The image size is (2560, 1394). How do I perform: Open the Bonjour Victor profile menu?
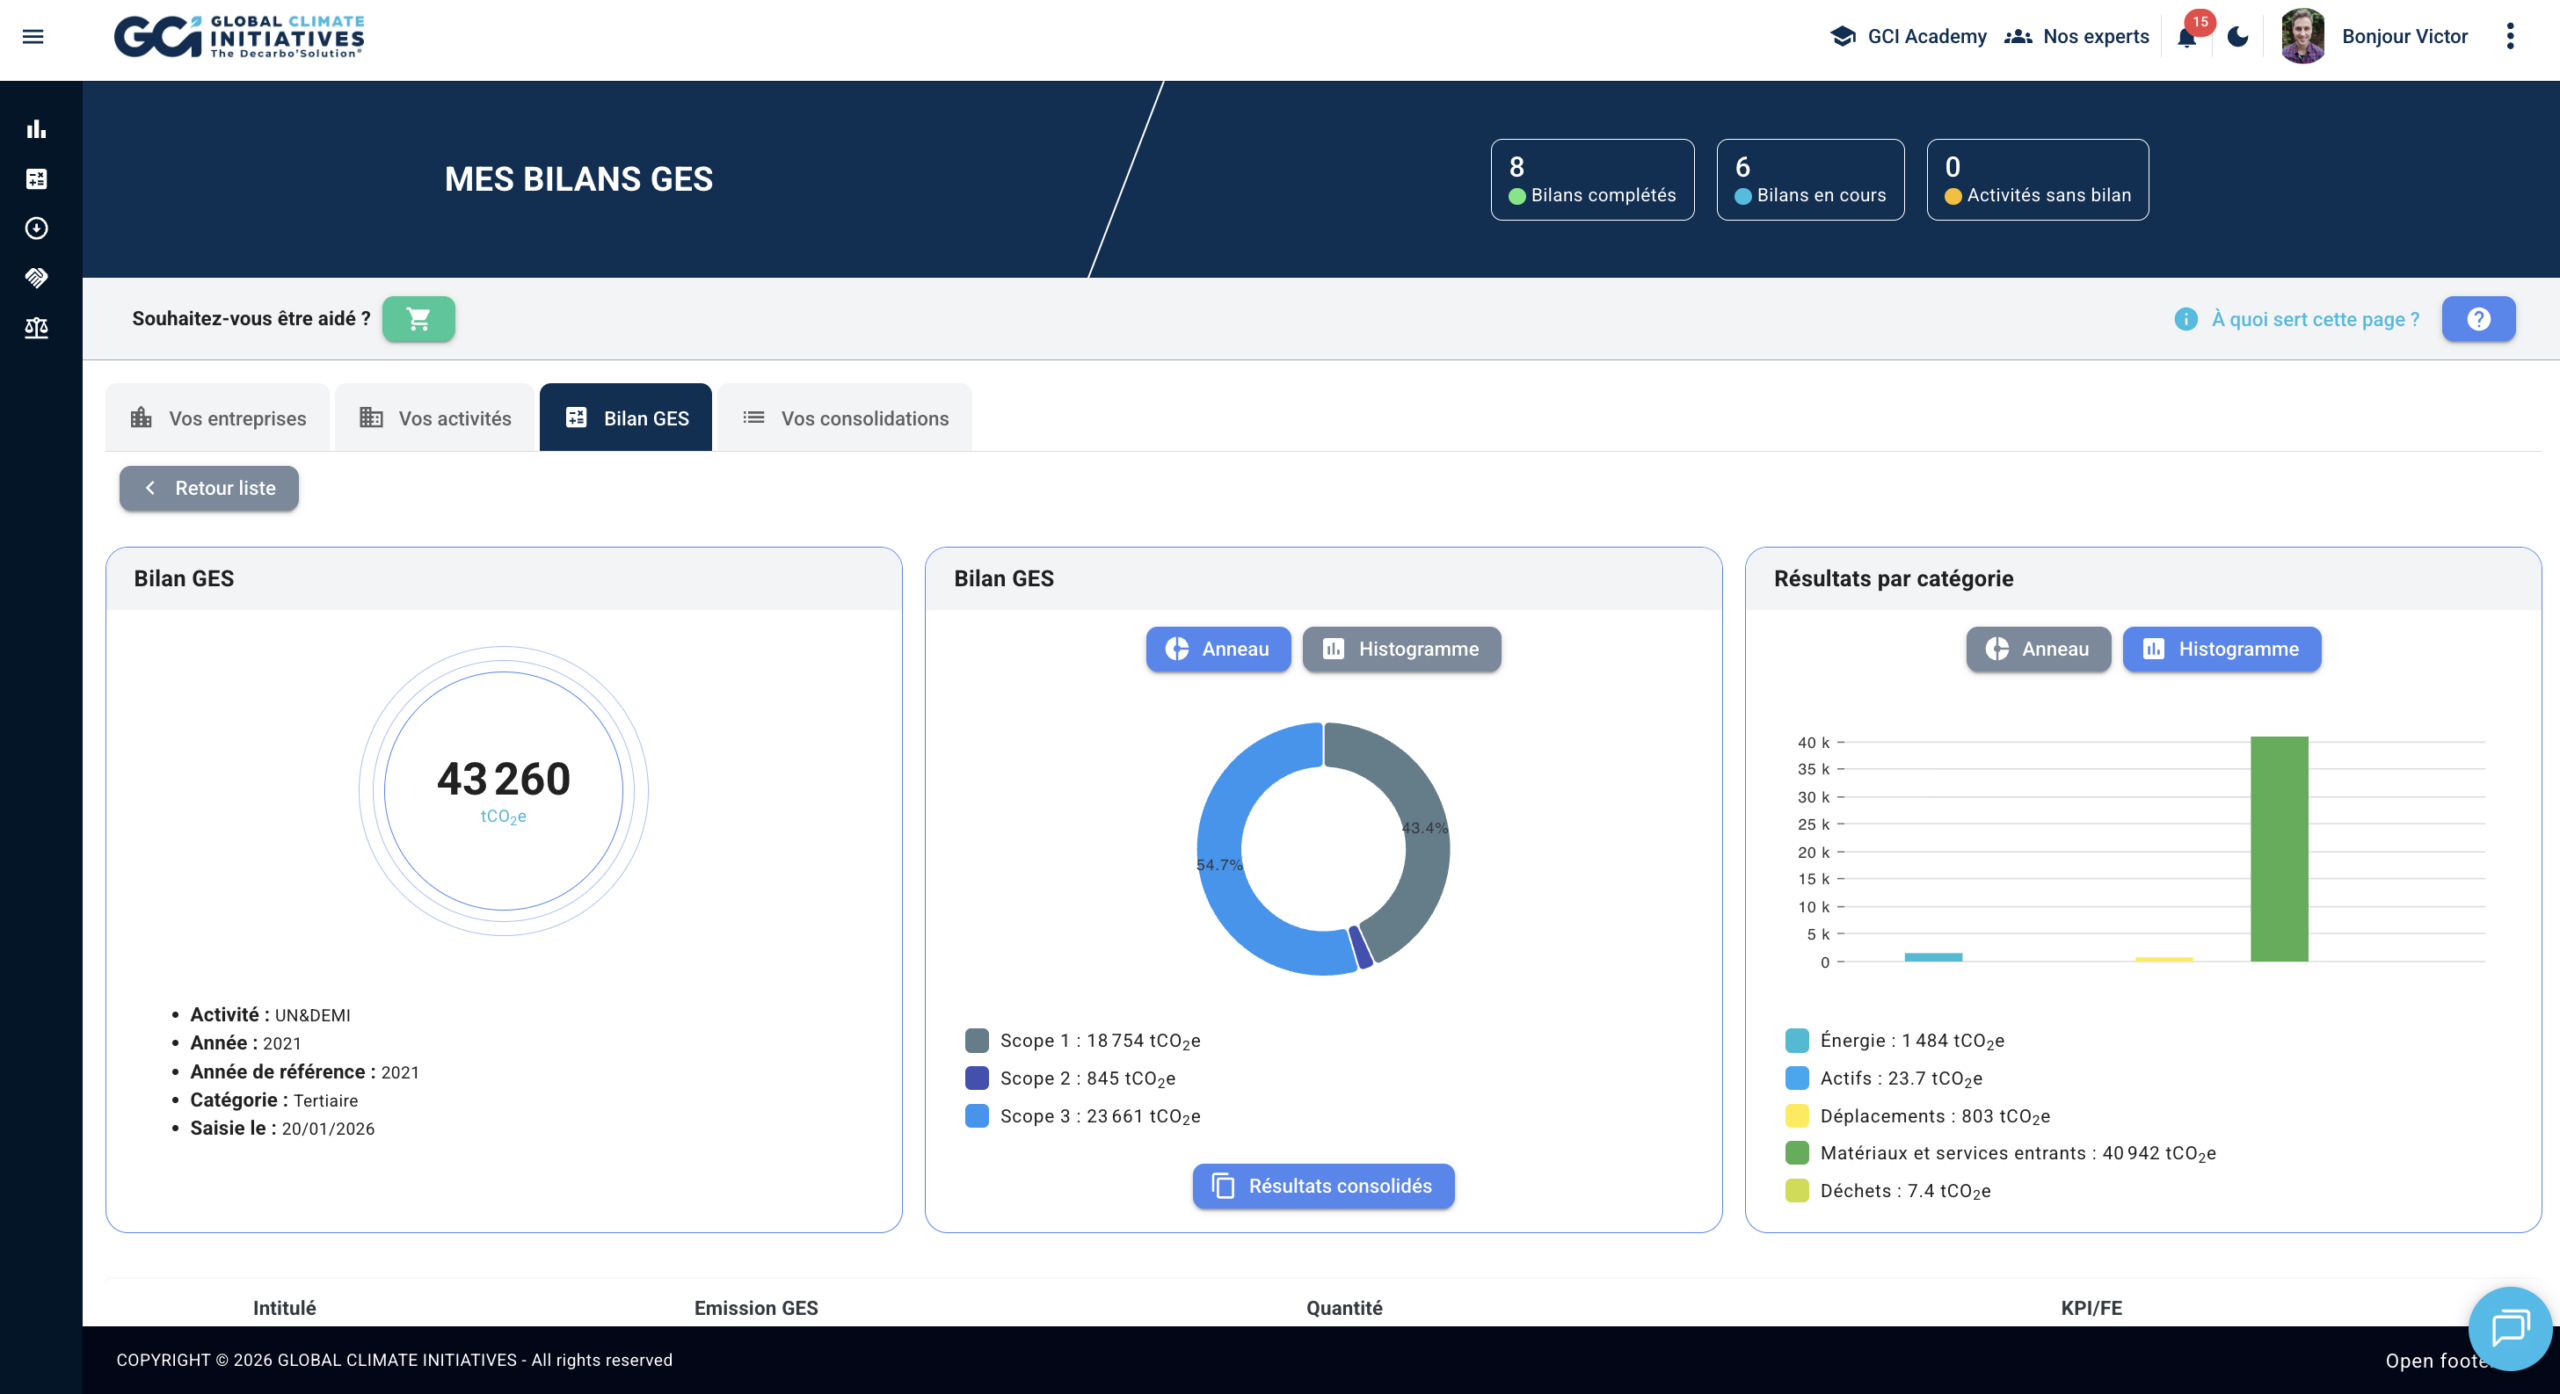2403,37
